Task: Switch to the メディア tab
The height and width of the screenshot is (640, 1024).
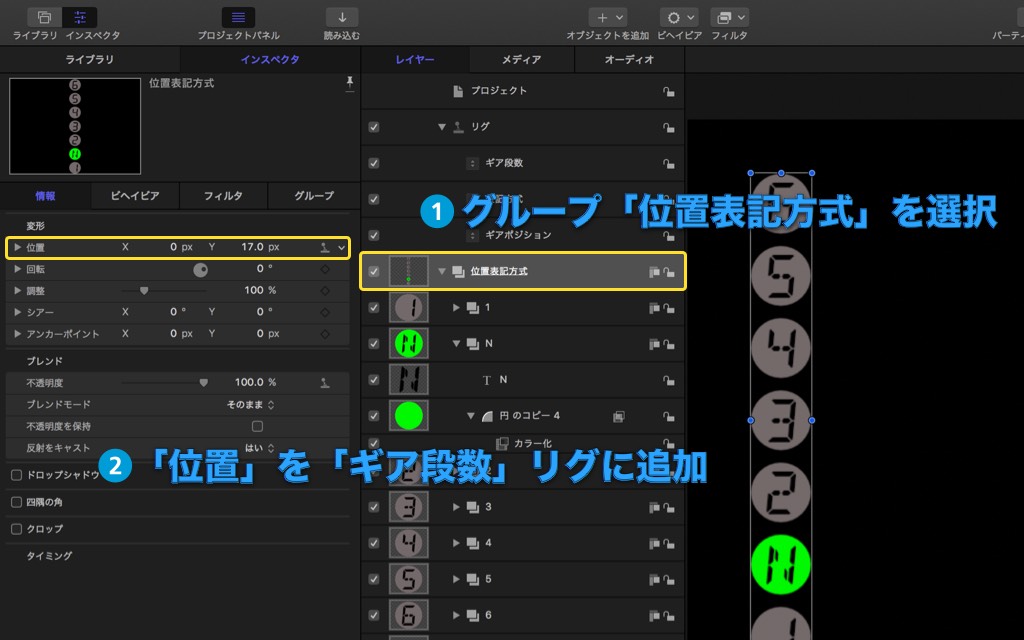Action: click(521, 59)
